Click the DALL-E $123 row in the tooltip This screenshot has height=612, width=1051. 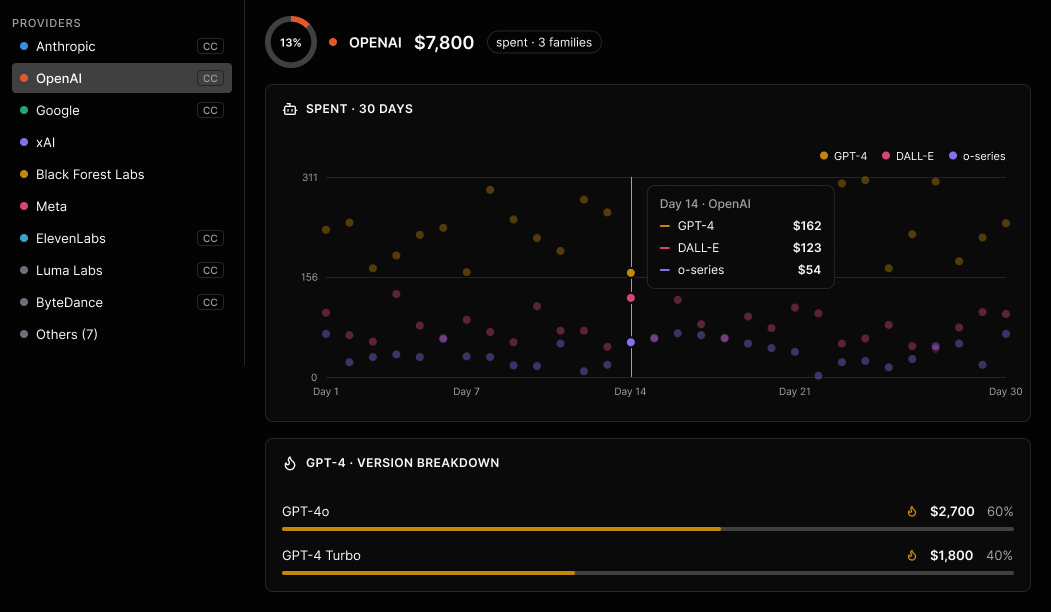[741, 248]
